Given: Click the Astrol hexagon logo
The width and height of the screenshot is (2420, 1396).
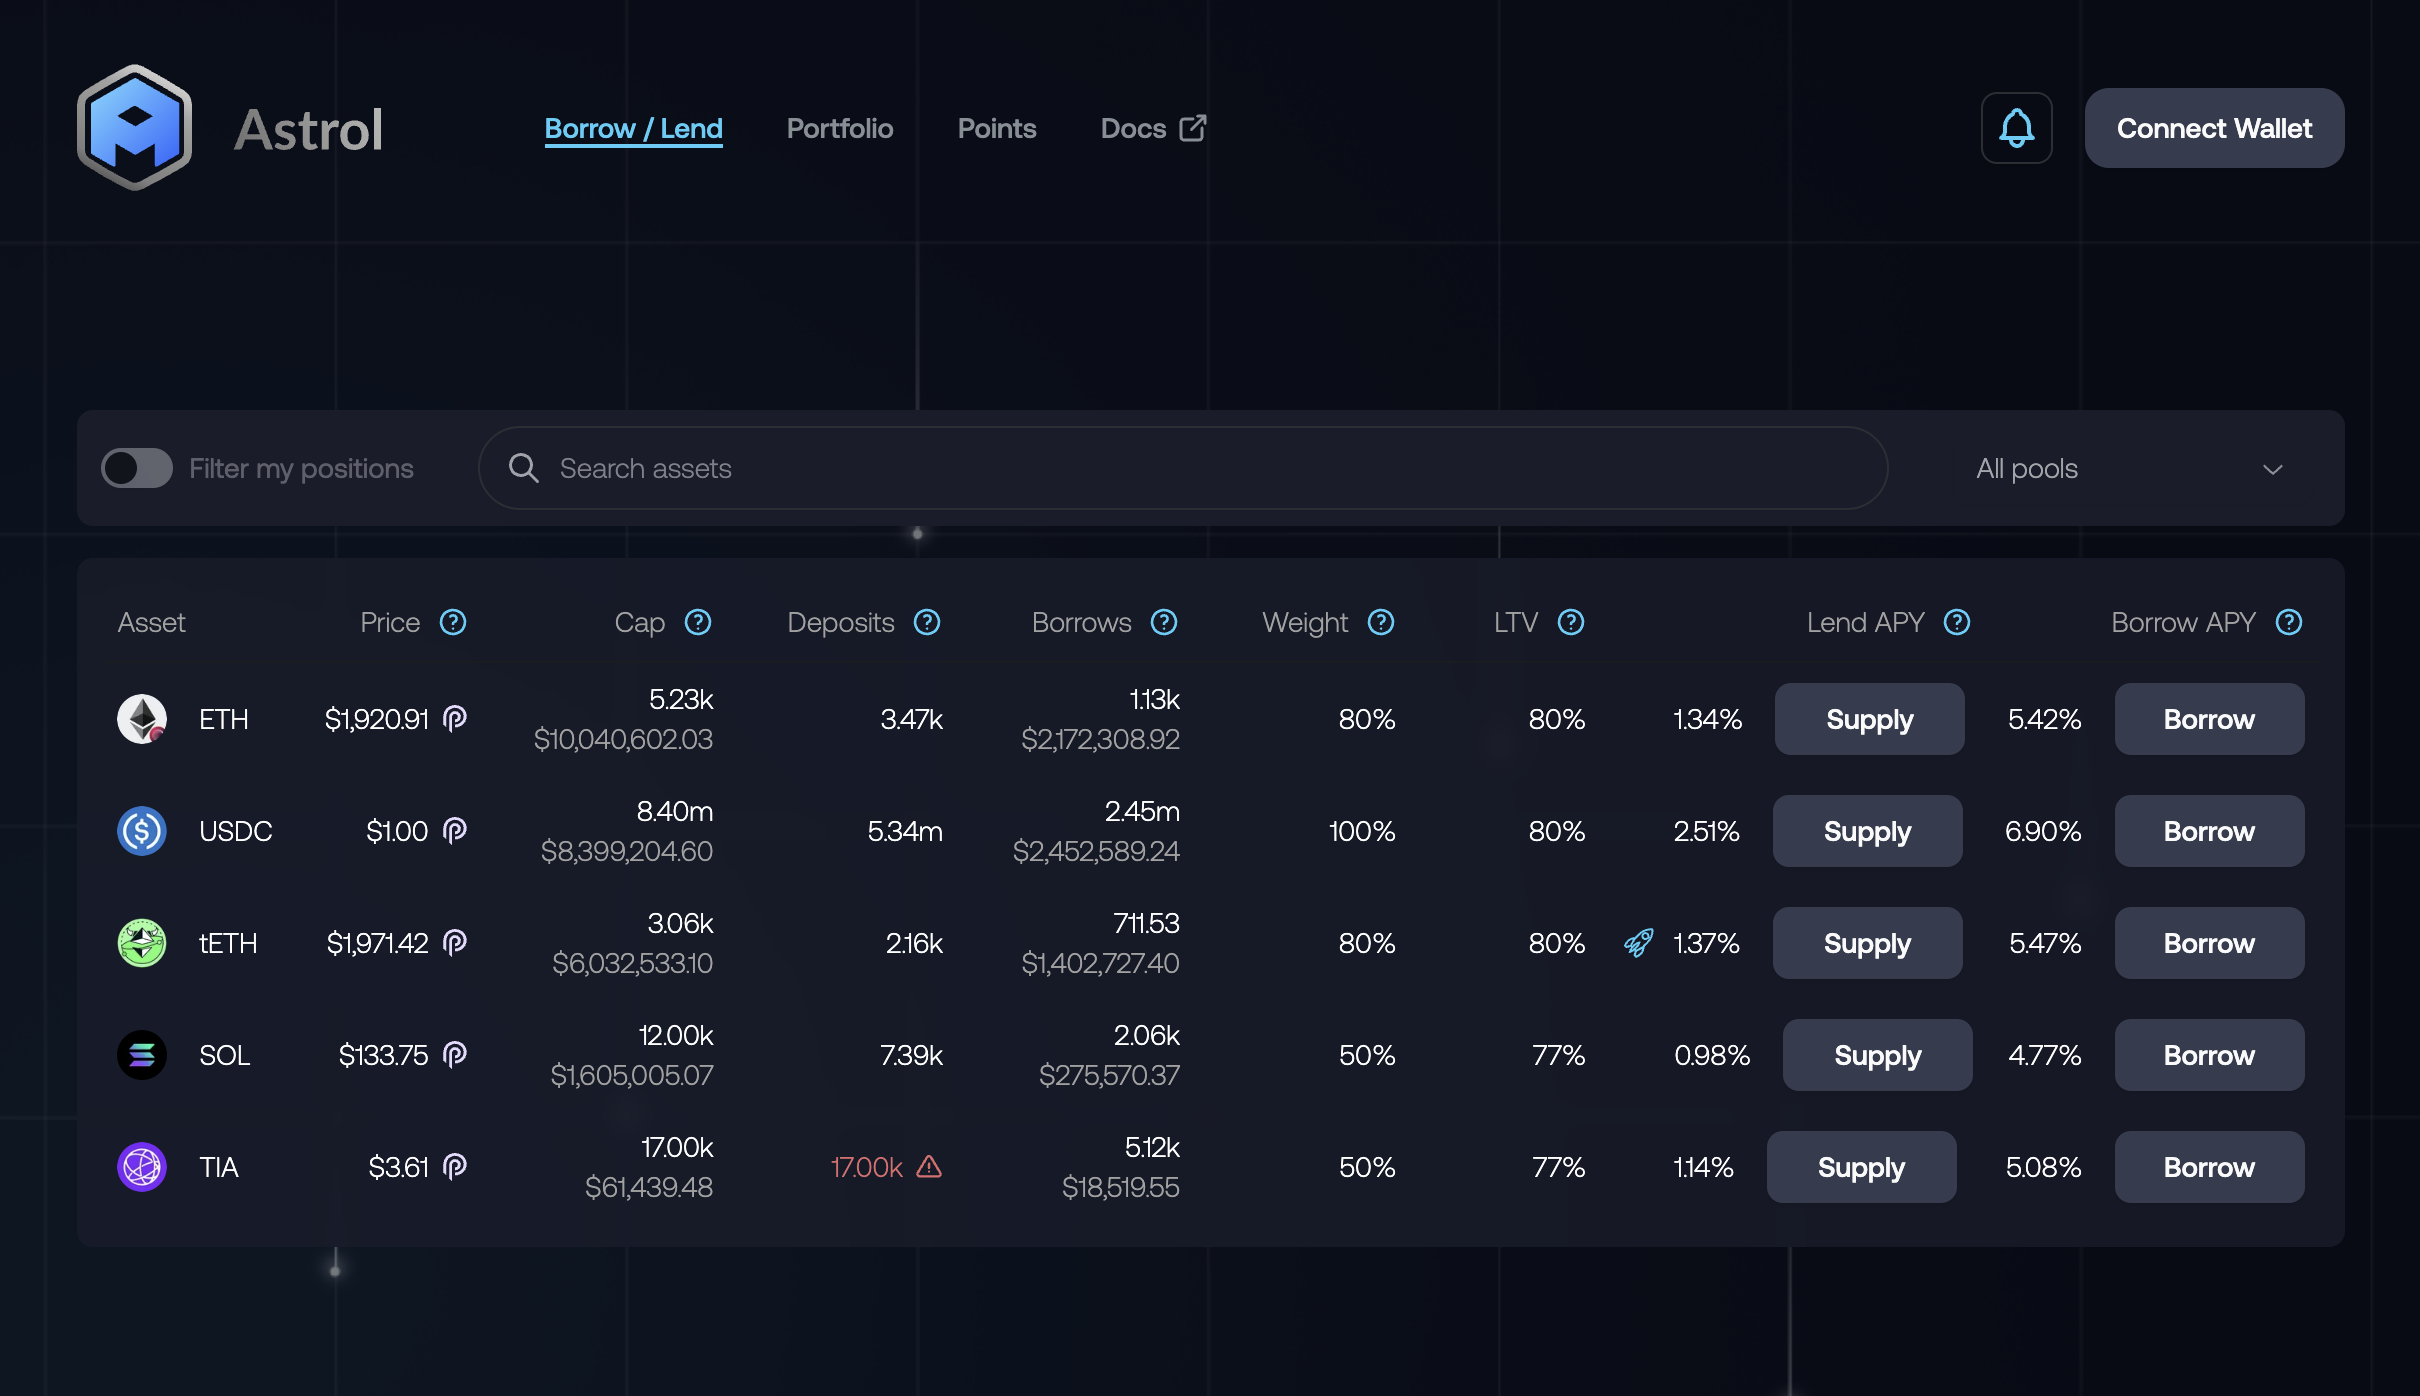Looking at the screenshot, I should pos(134,128).
